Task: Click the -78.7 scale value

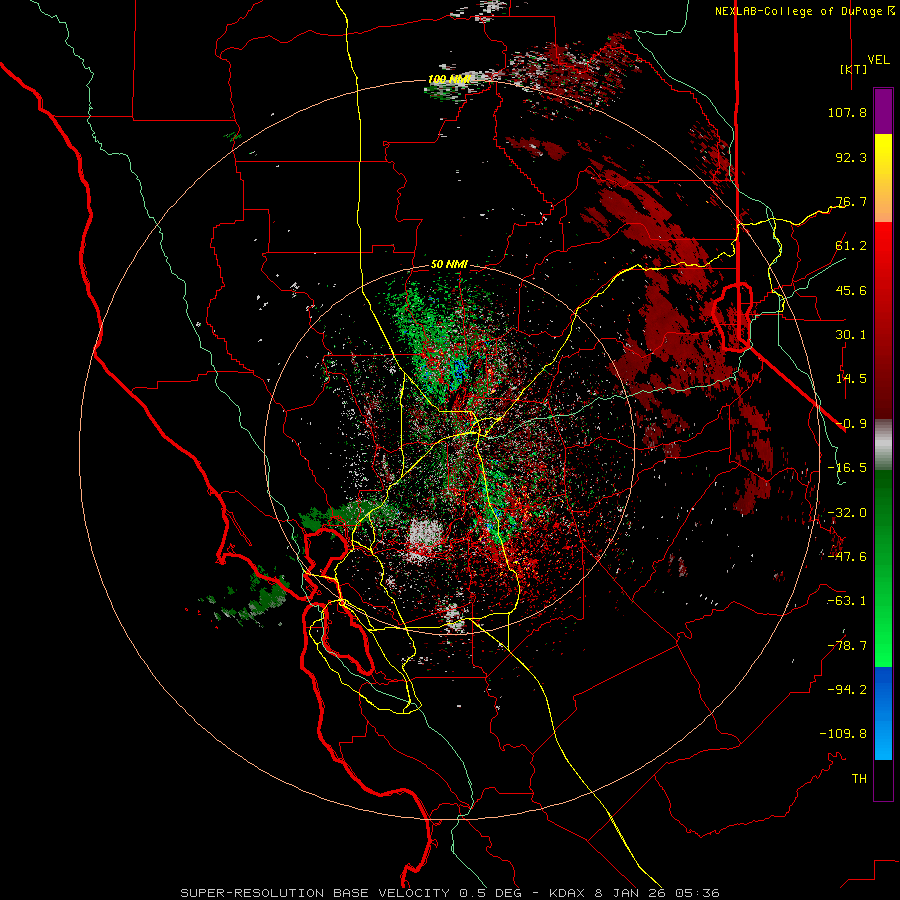Action: (x=847, y=646)
